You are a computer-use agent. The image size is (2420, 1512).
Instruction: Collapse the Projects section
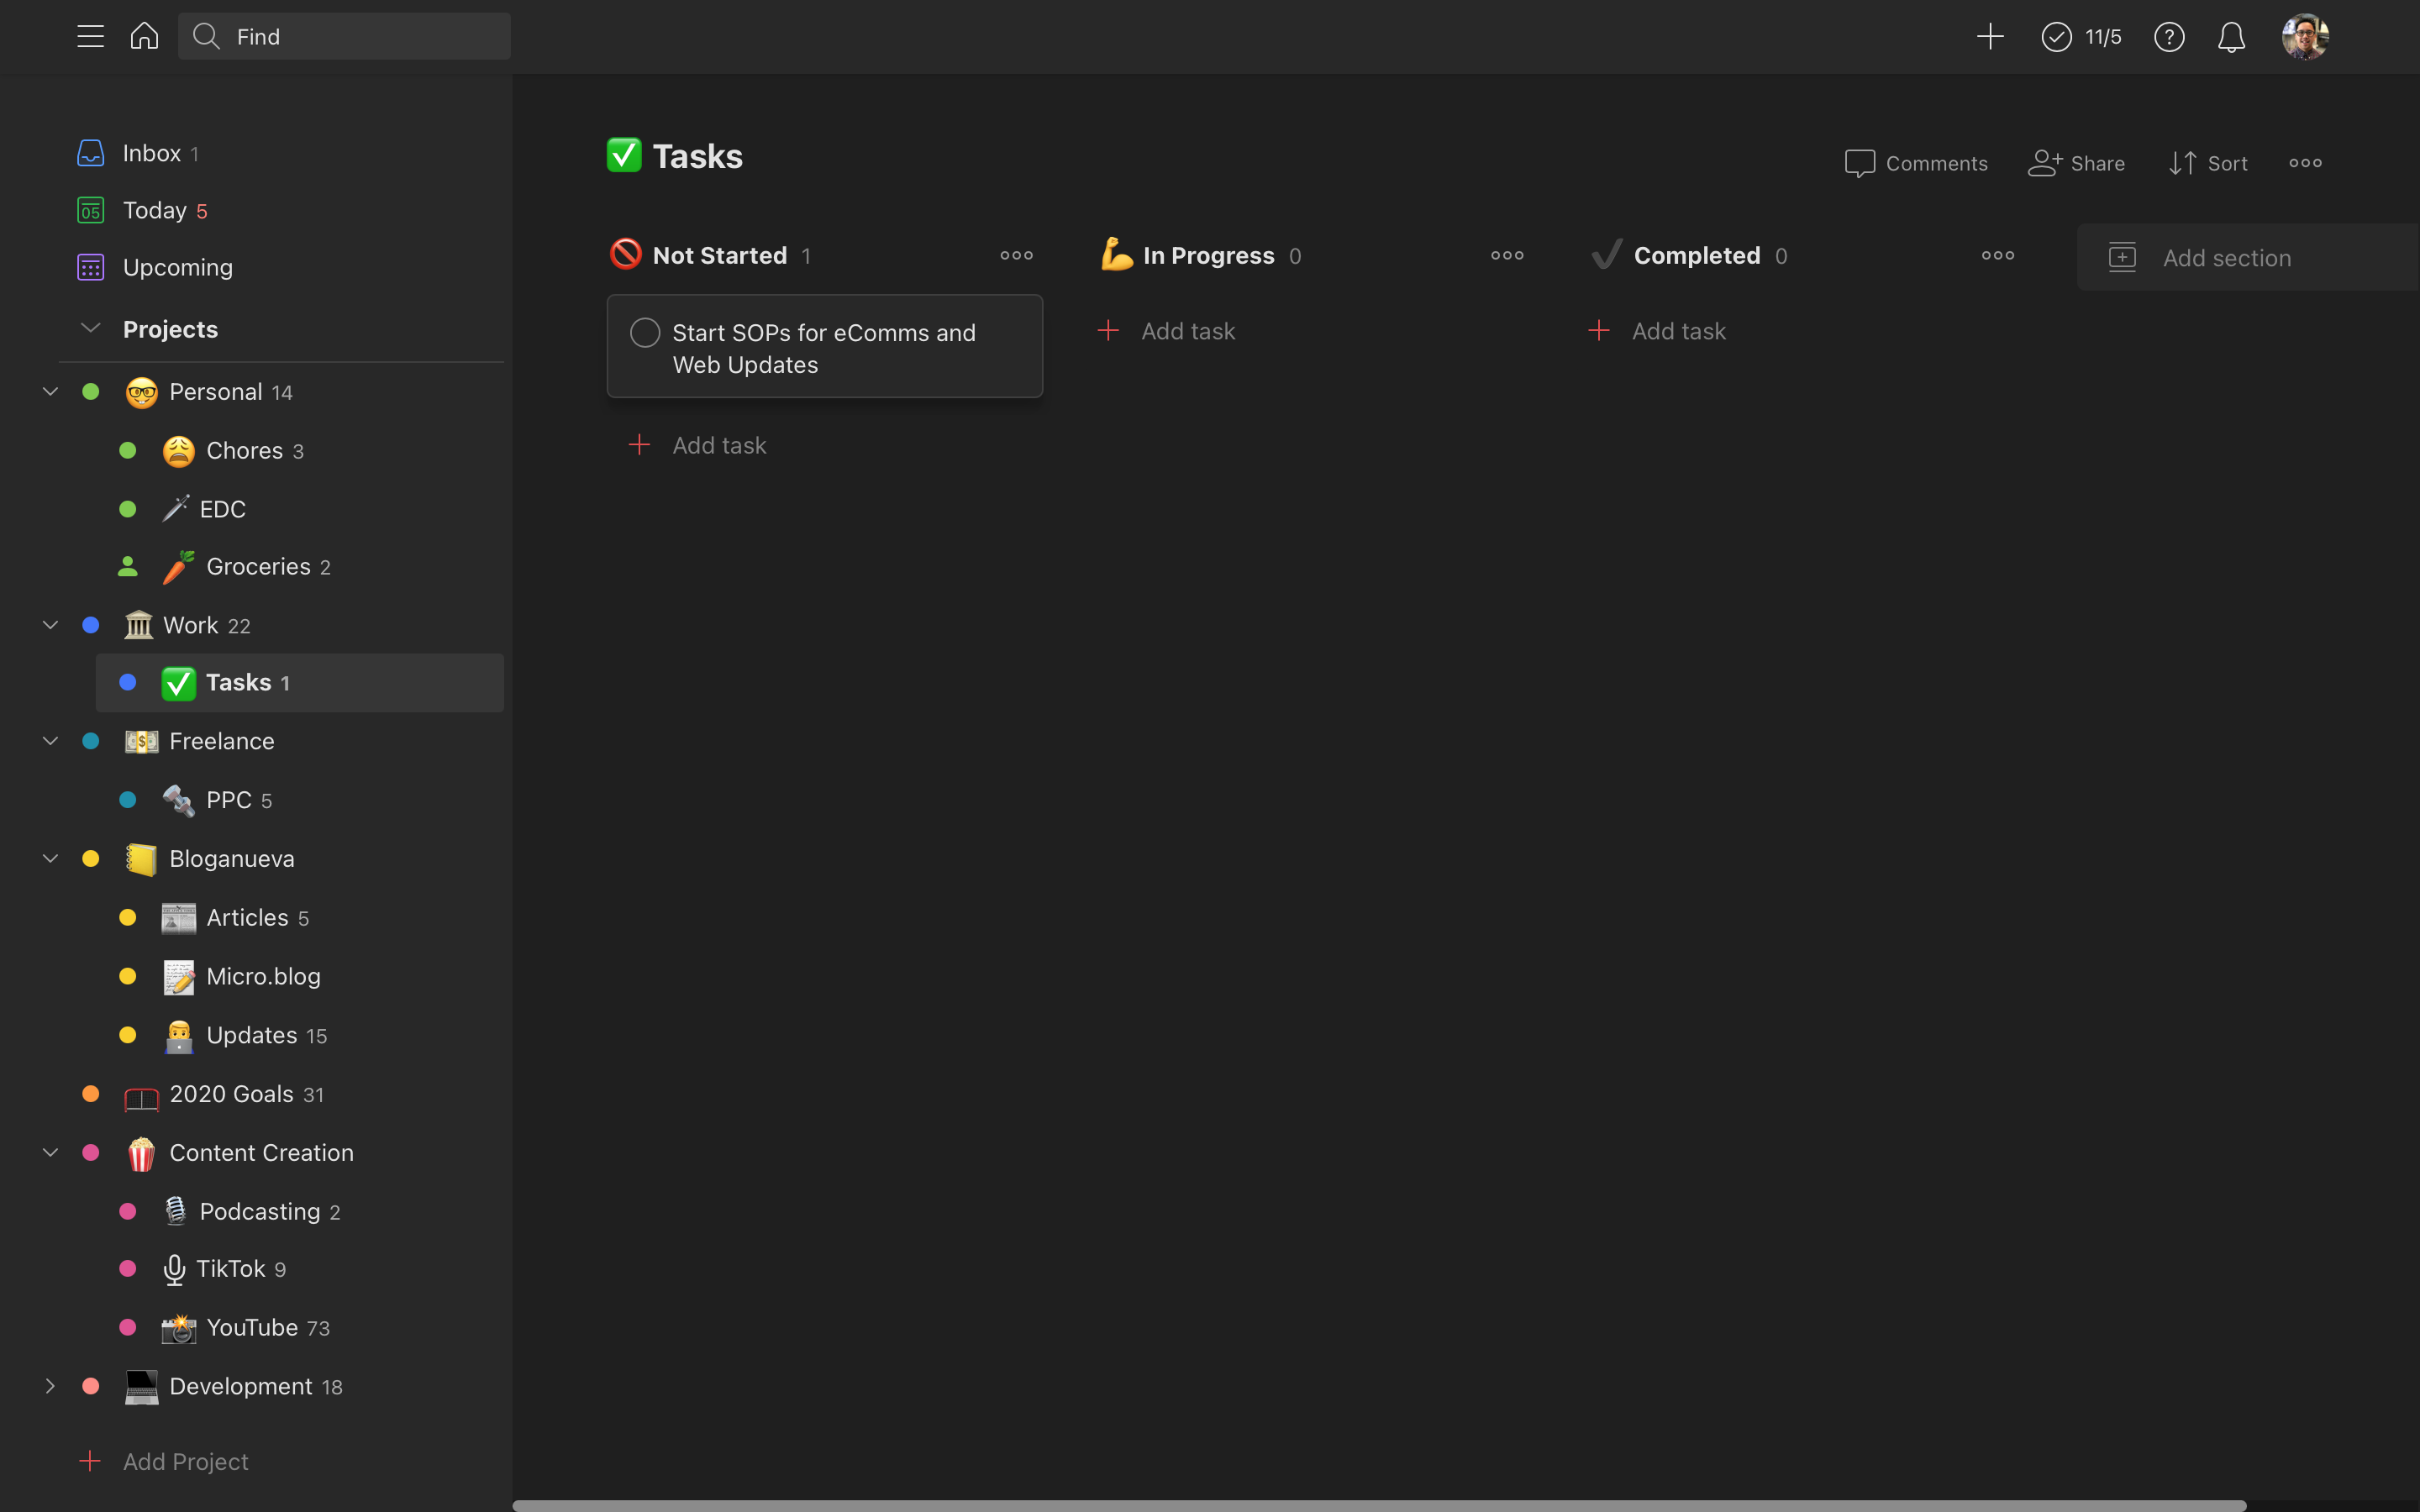coord(90,328)
